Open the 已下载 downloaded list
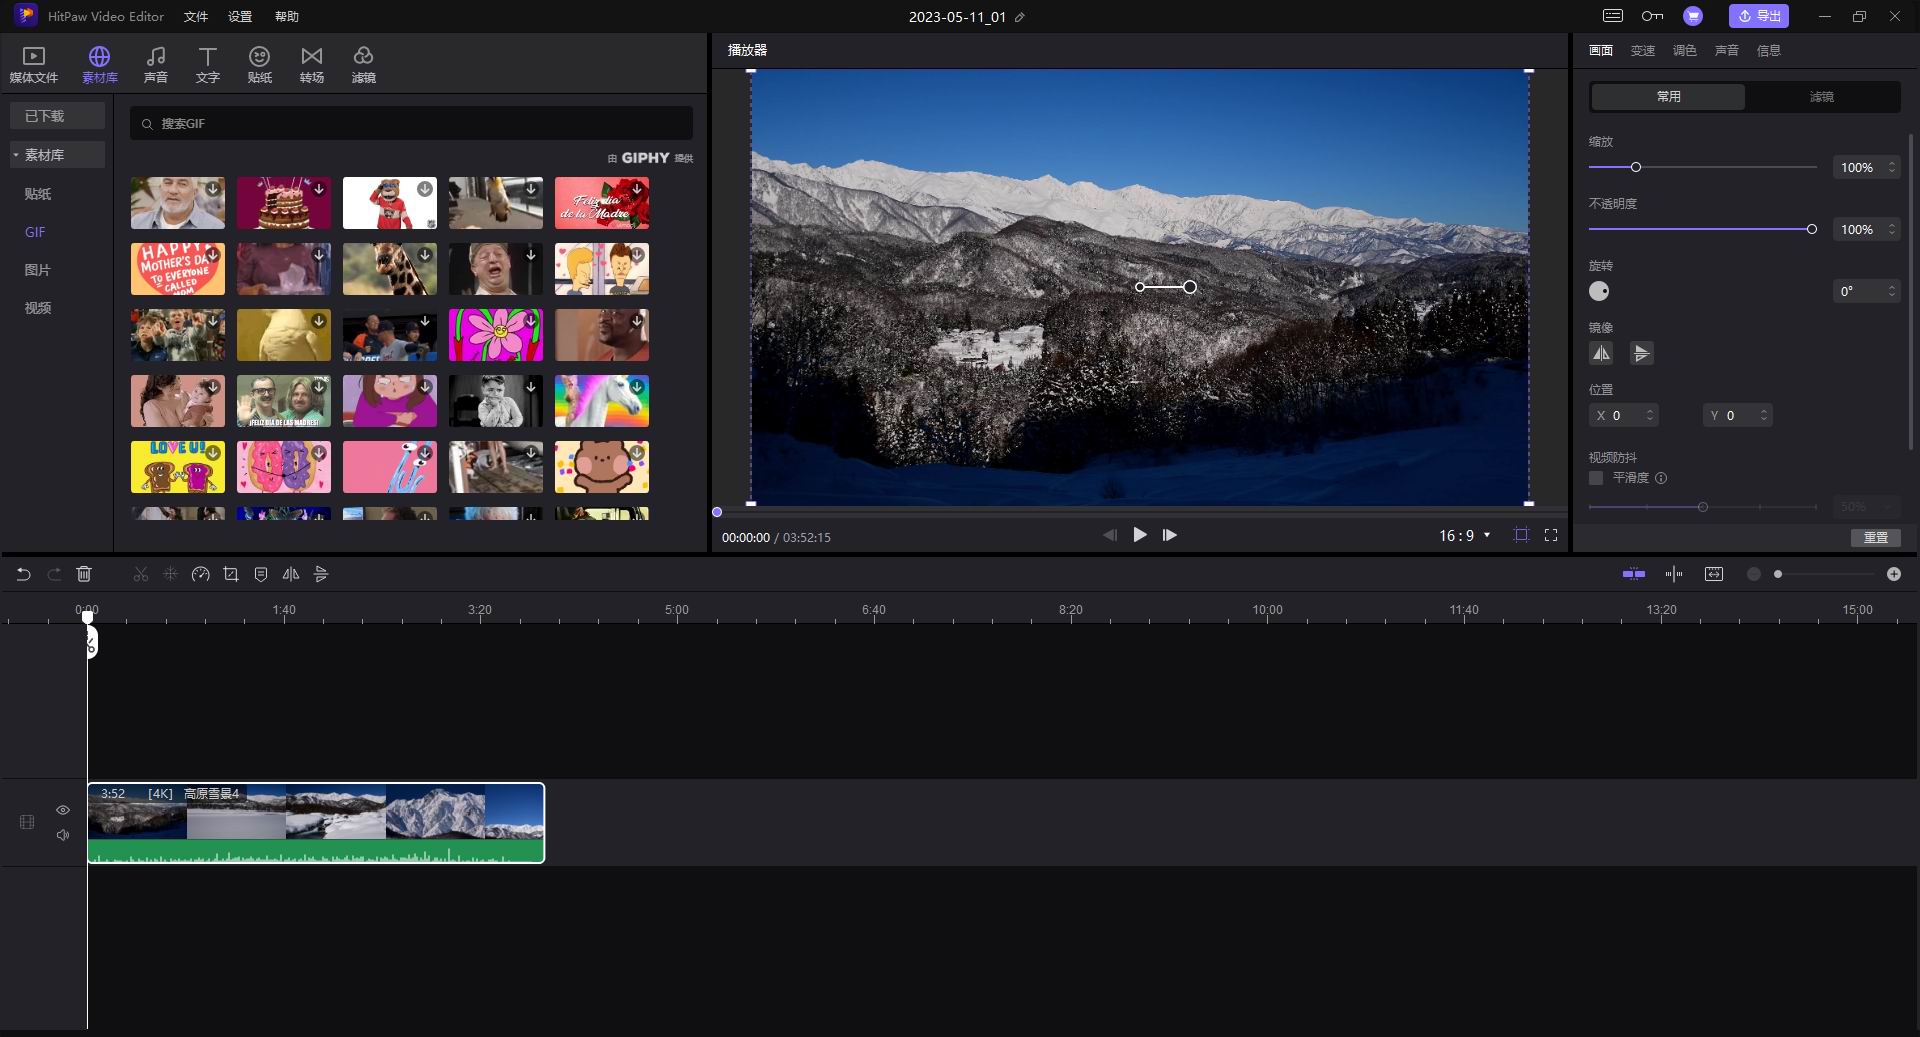Viewport: 1920px width, 1037px height. pos(57,116)
